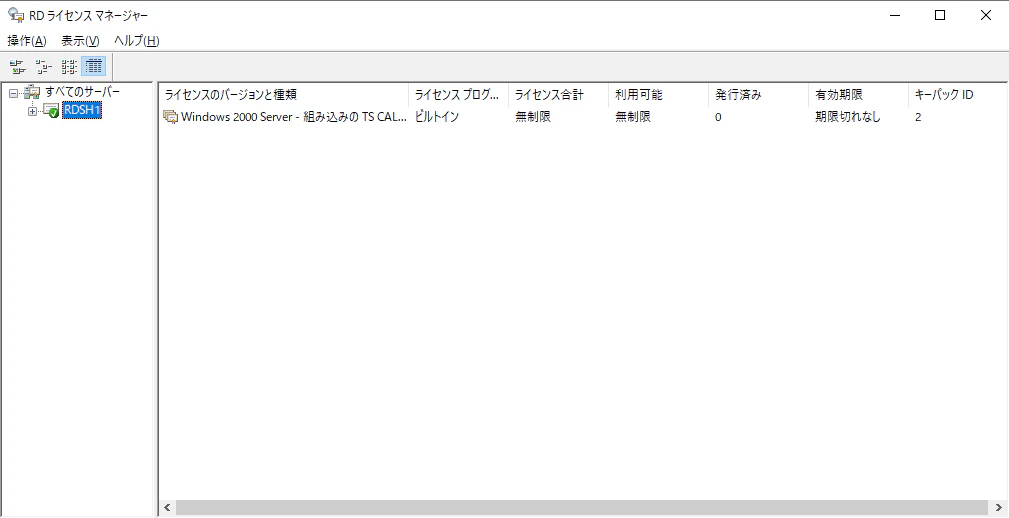
Task: Sort by ライセンス合計 column header
Action: (558, 95)
